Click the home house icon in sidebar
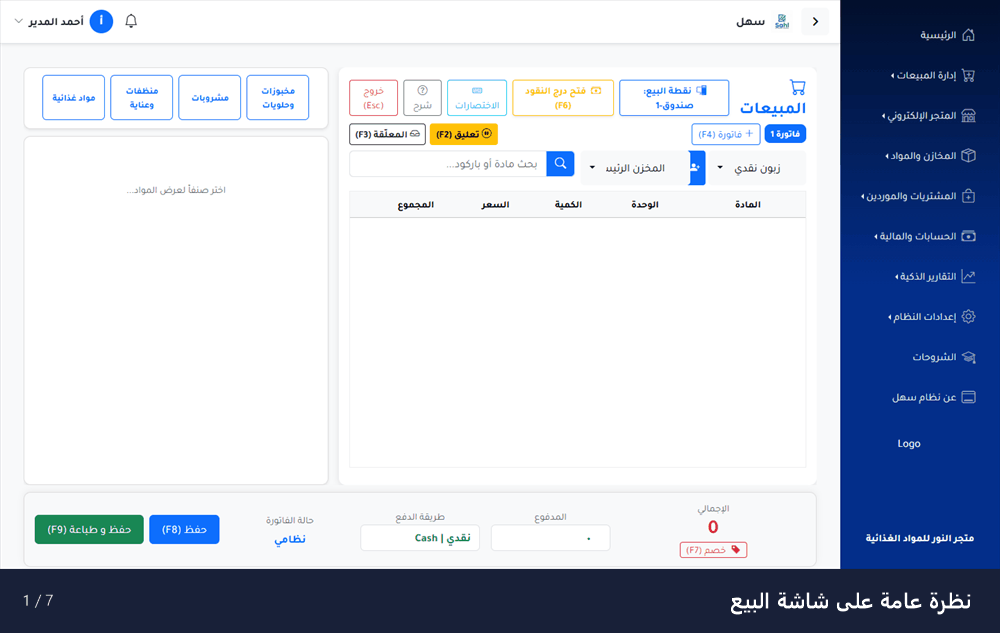1000x633 pixels. pyautogui.click(x=968, y=34)
